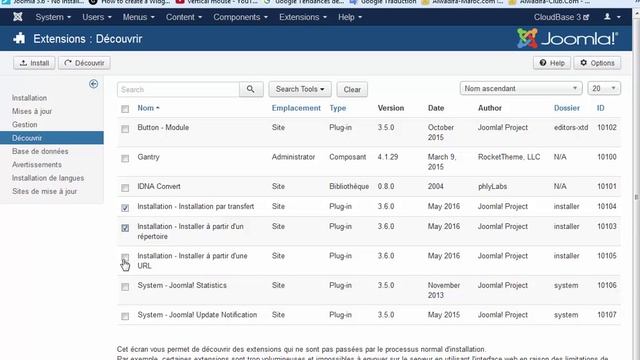640x360 pixels.
Task: Open the user account icon menu
Action: pyautogui.click(x=612, y=17)
